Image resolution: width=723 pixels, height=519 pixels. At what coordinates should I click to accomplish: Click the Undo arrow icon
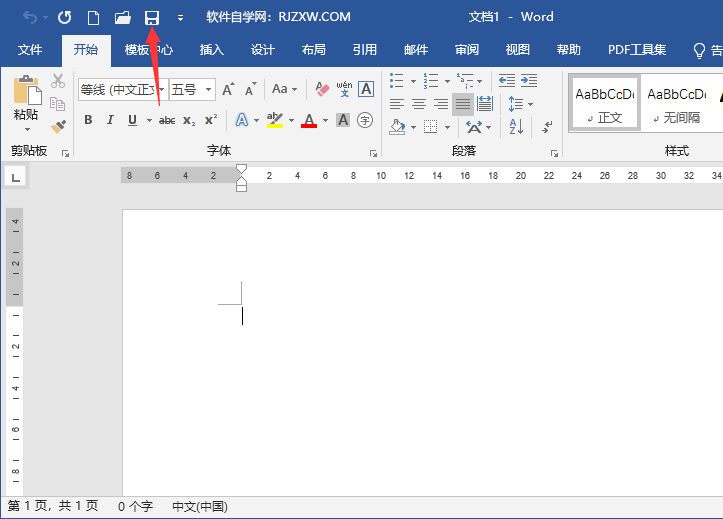coord(30,18)
